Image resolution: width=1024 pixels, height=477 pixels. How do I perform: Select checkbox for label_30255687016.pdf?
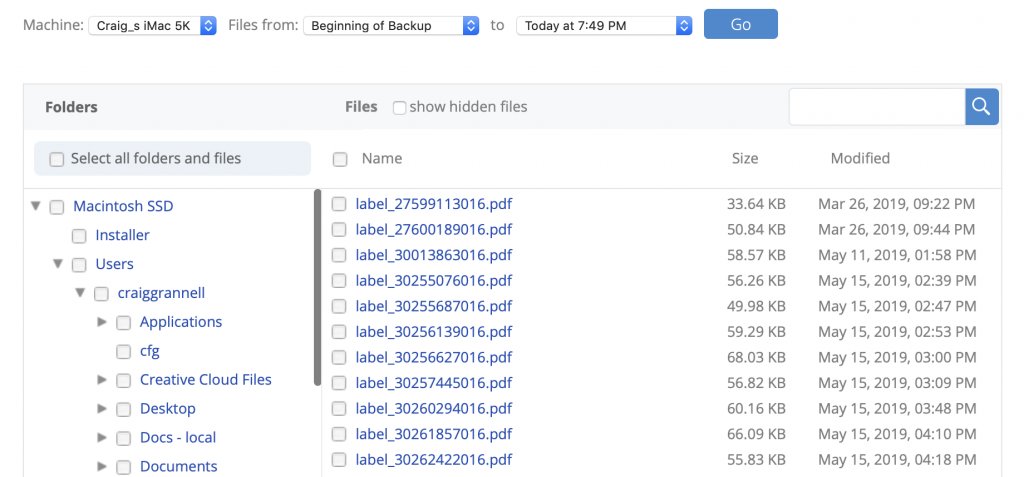point(338,307)
